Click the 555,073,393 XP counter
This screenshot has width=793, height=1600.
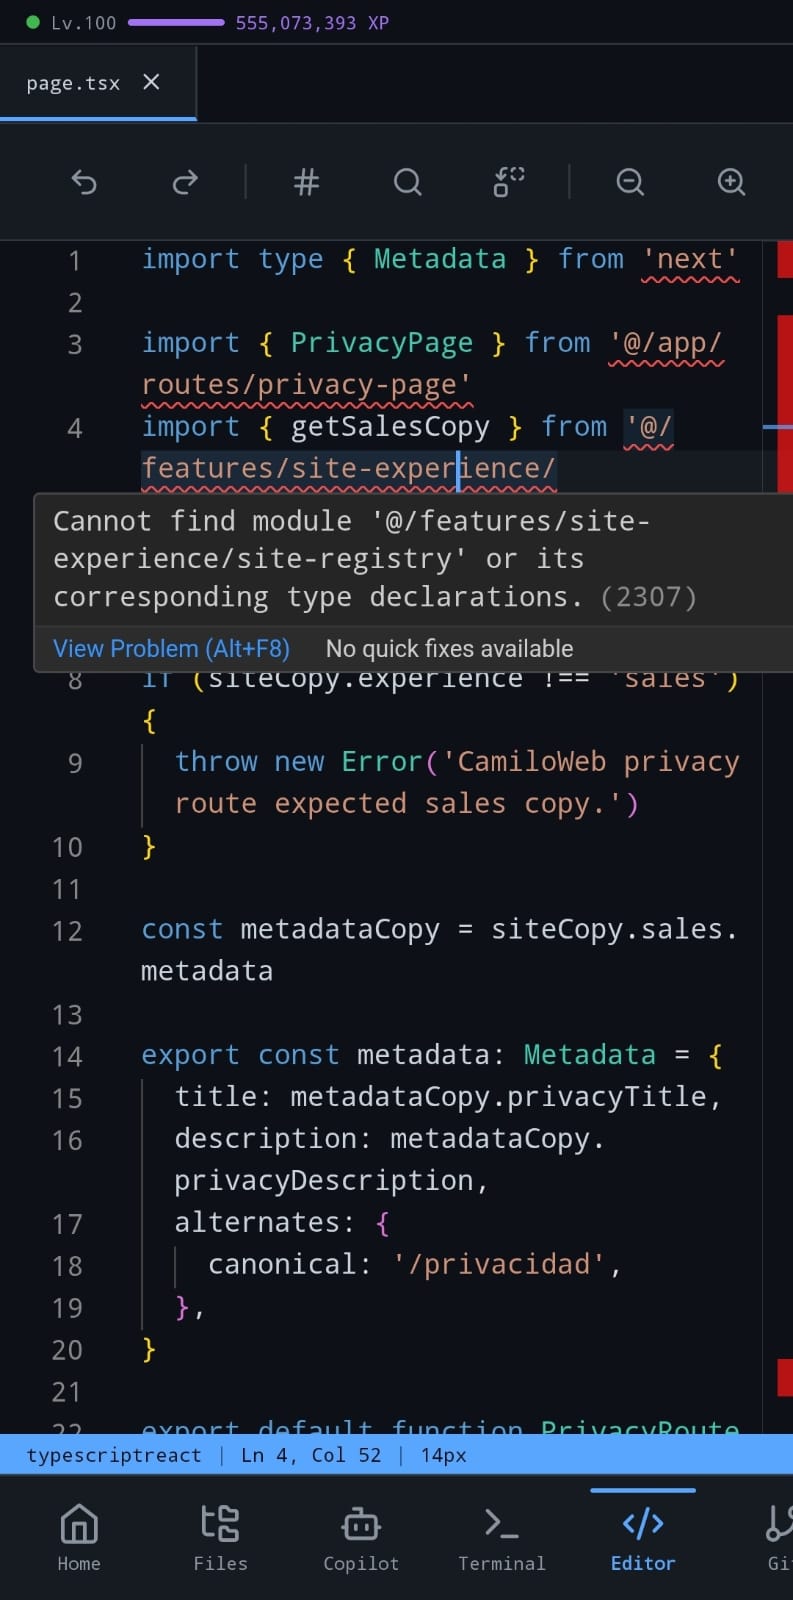click(312, 22)
